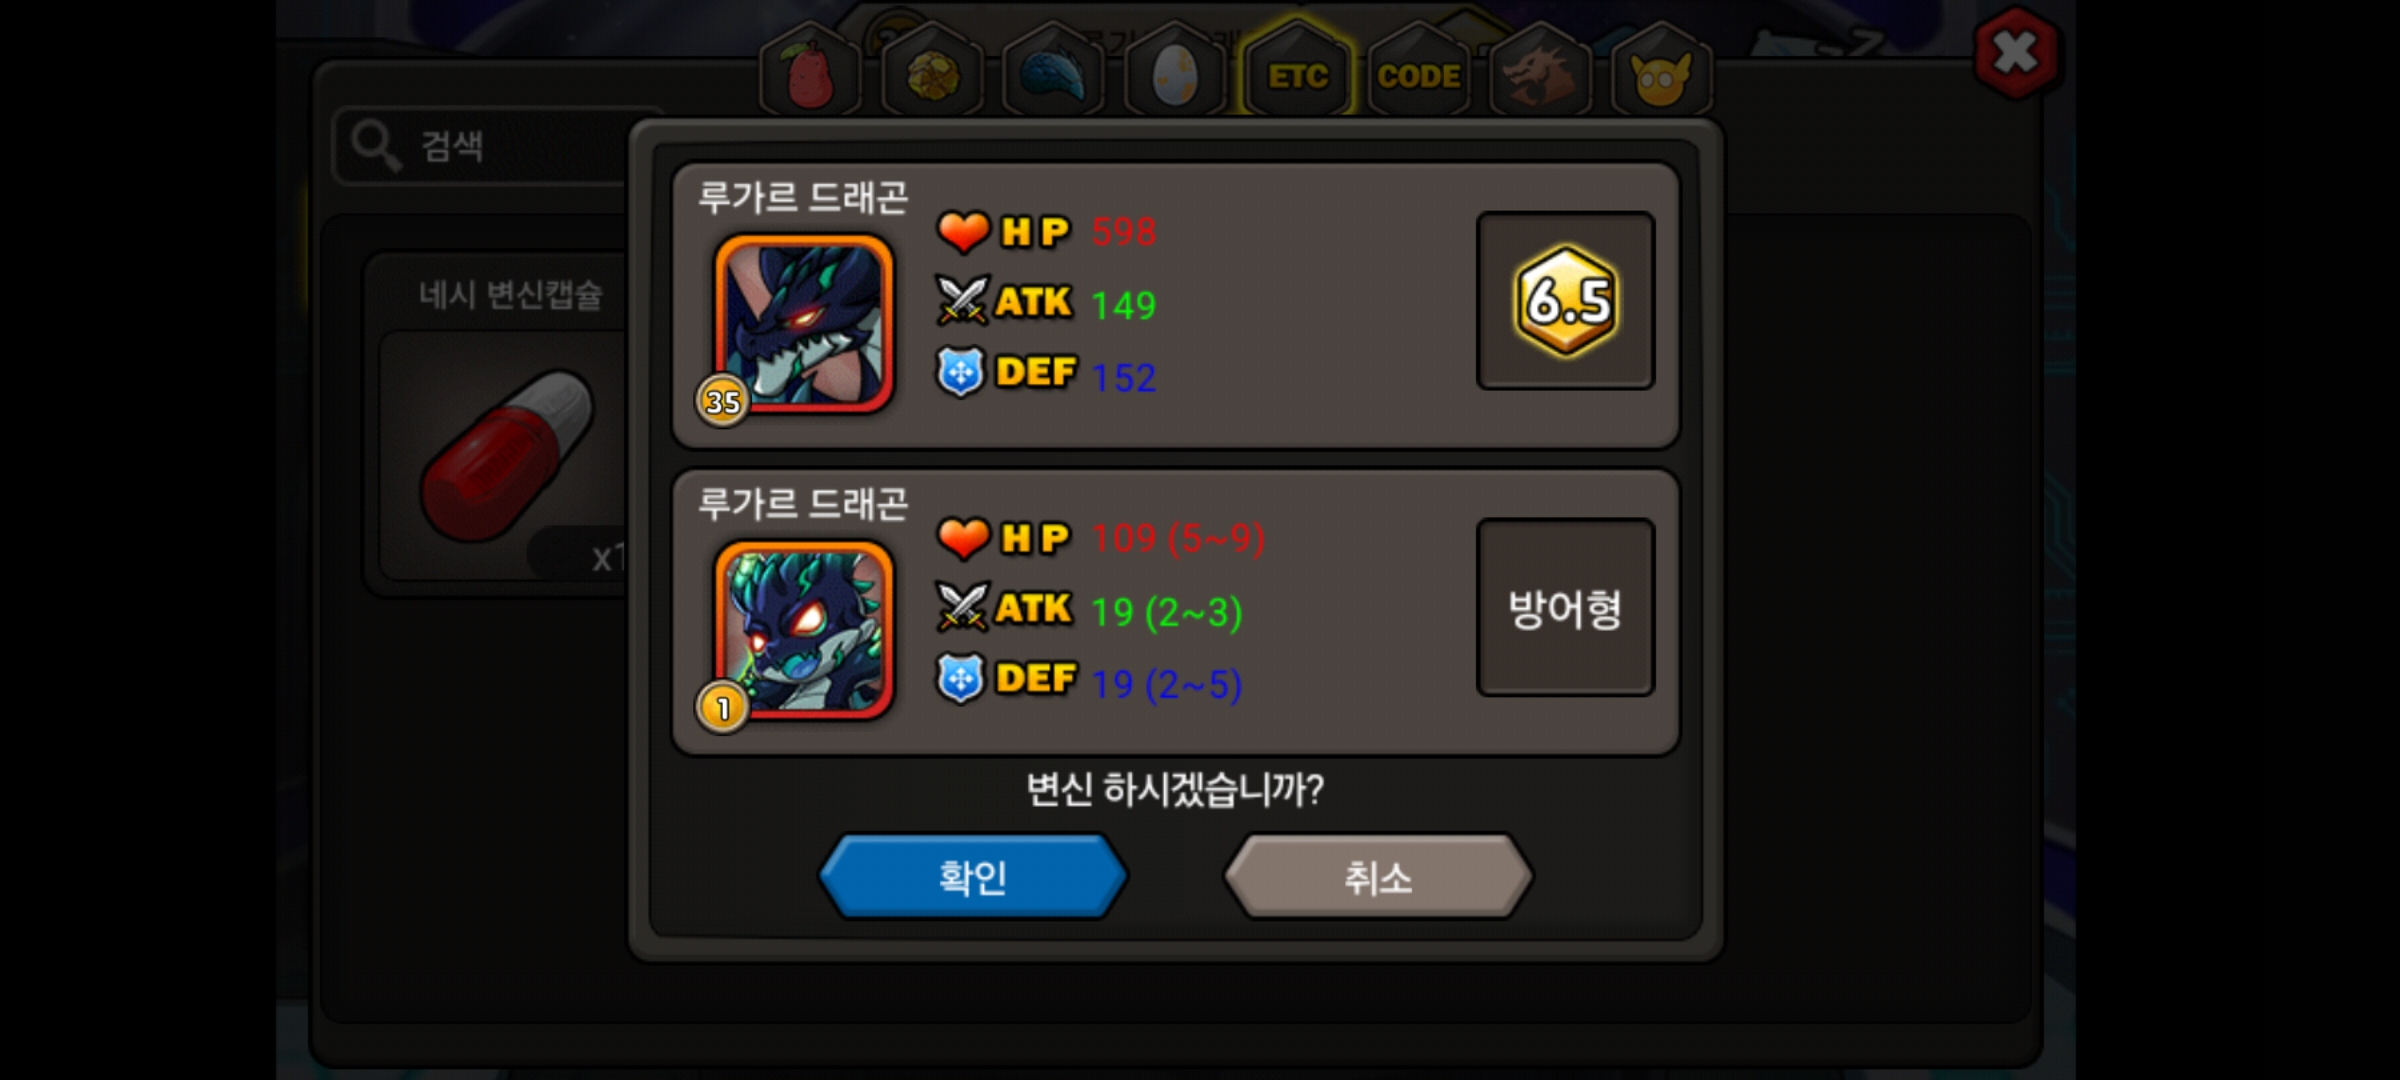Click the 방어형 type box

[x=1566, y=607]
